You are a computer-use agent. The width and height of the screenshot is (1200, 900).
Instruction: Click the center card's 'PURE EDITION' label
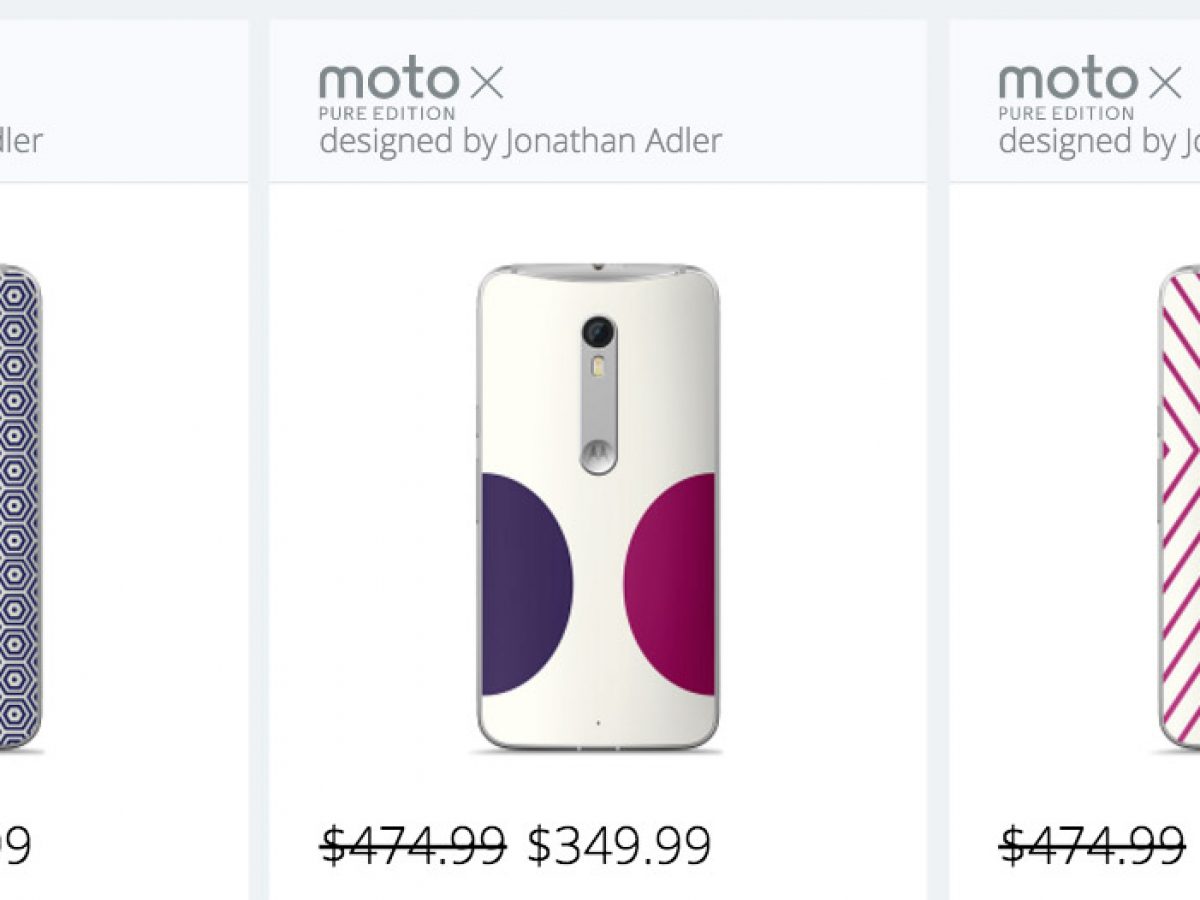(x=388, y=113)
